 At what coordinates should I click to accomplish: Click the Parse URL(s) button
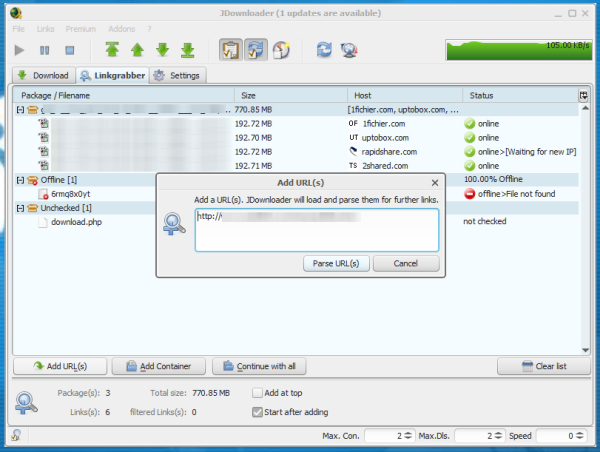(x=336, y=263)
